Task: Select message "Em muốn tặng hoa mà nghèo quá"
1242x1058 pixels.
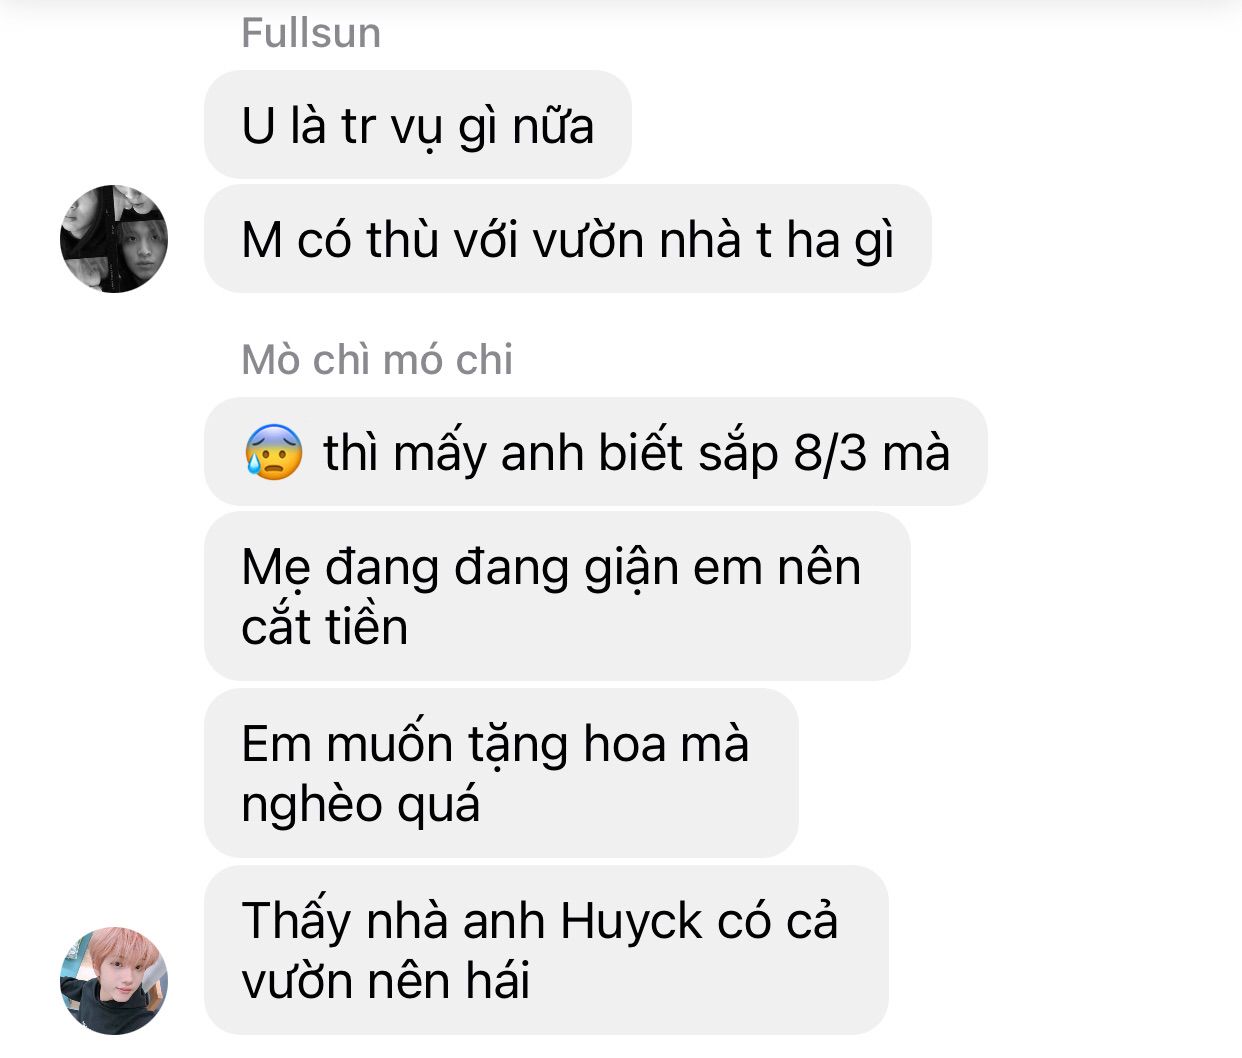Action: [x=502, y=773]
